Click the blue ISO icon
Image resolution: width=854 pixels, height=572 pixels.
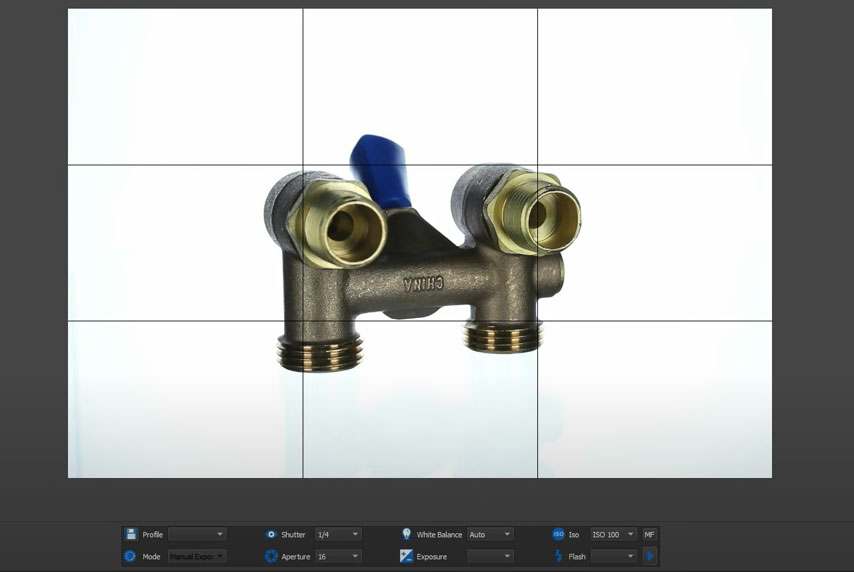(x=558, y=534)
